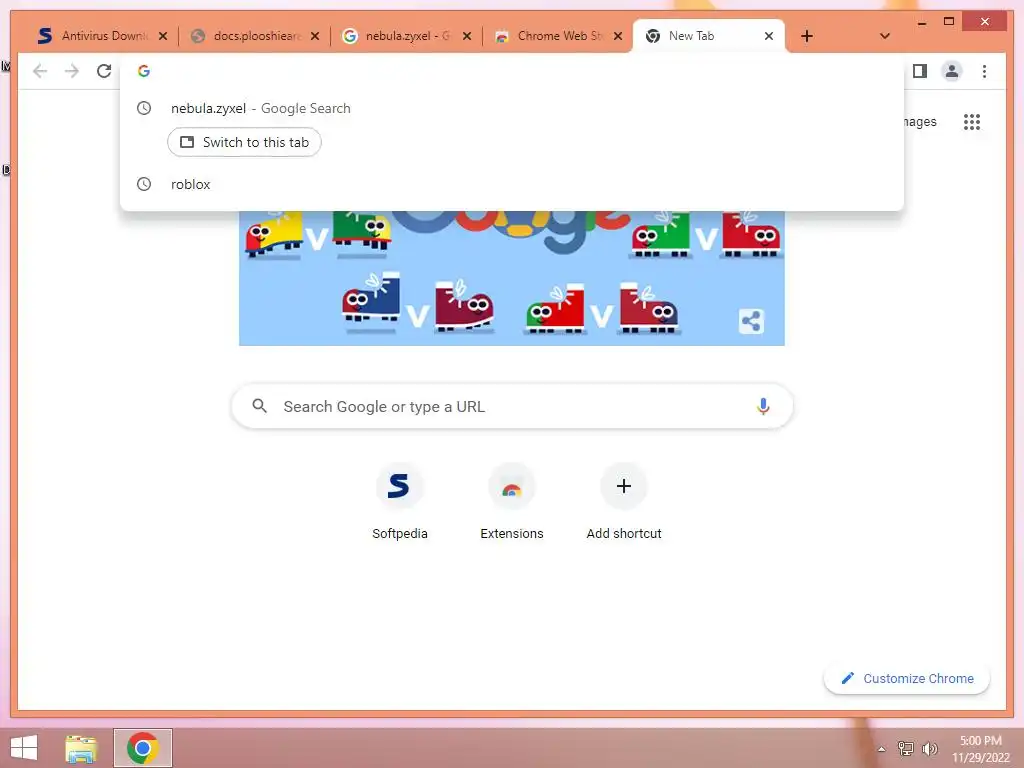1024x768 pixels.
Task: Open the Windows Start menu
Action: [24, 748]
